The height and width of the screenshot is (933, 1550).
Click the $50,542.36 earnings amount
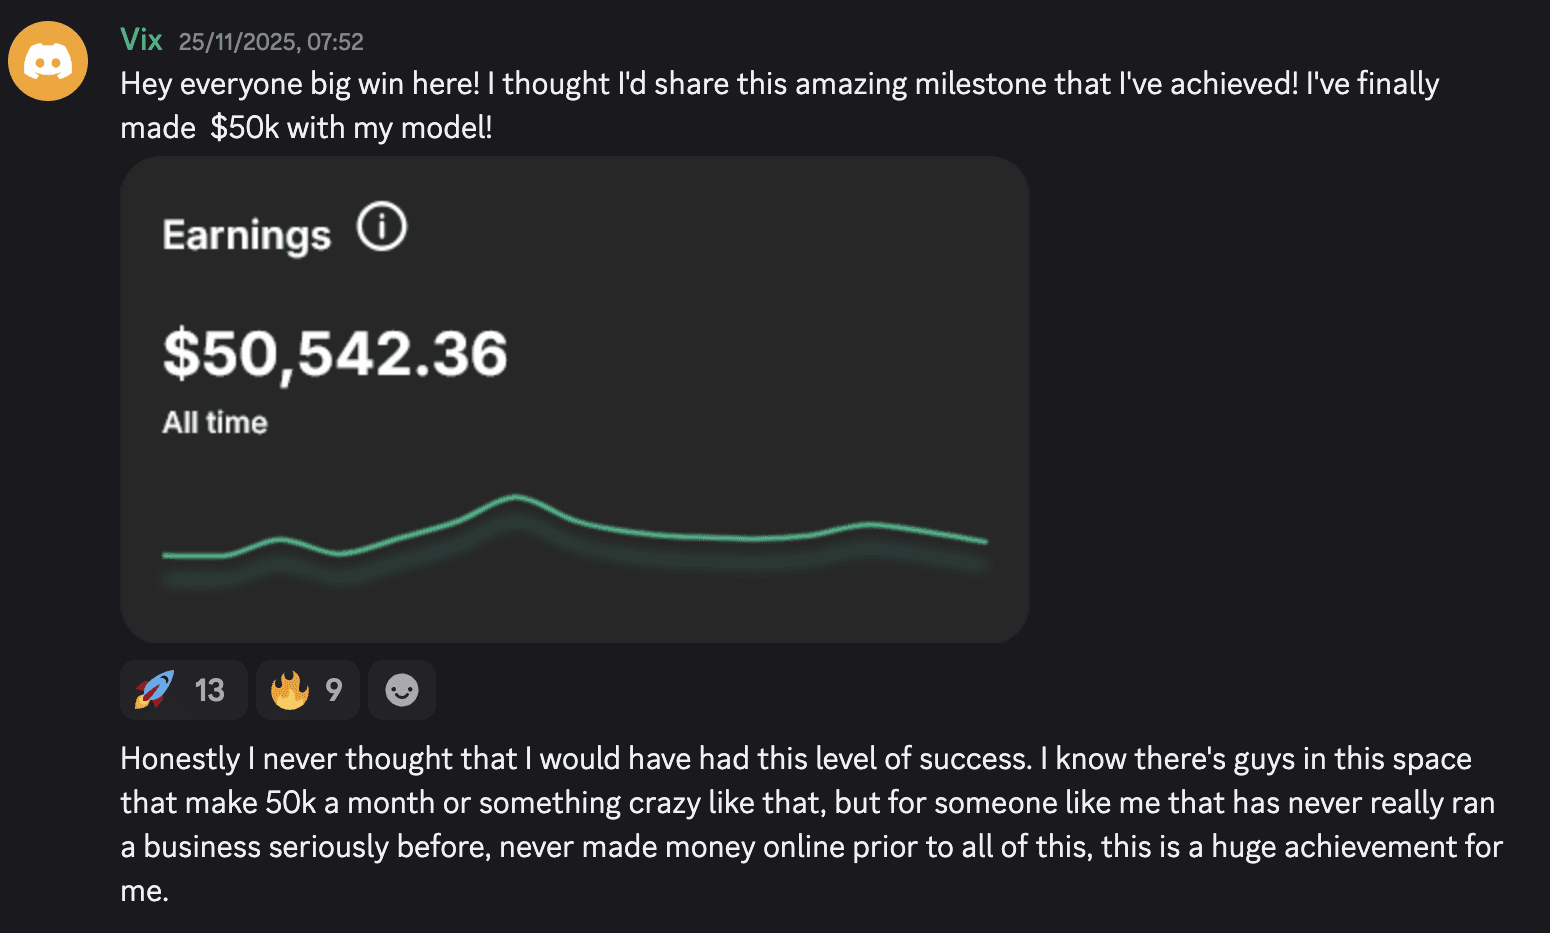pyautogui.click(x=335, y=353)
